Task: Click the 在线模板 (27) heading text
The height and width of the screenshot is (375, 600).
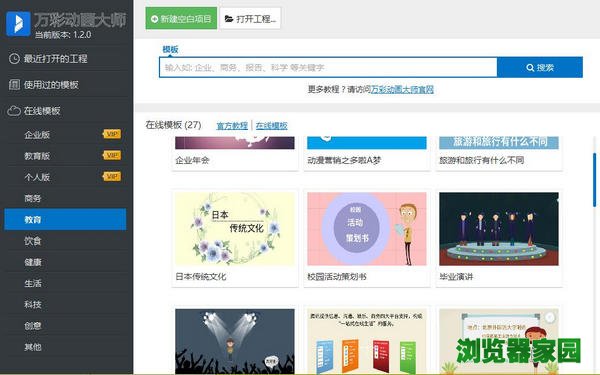Action: pos(173,125)
